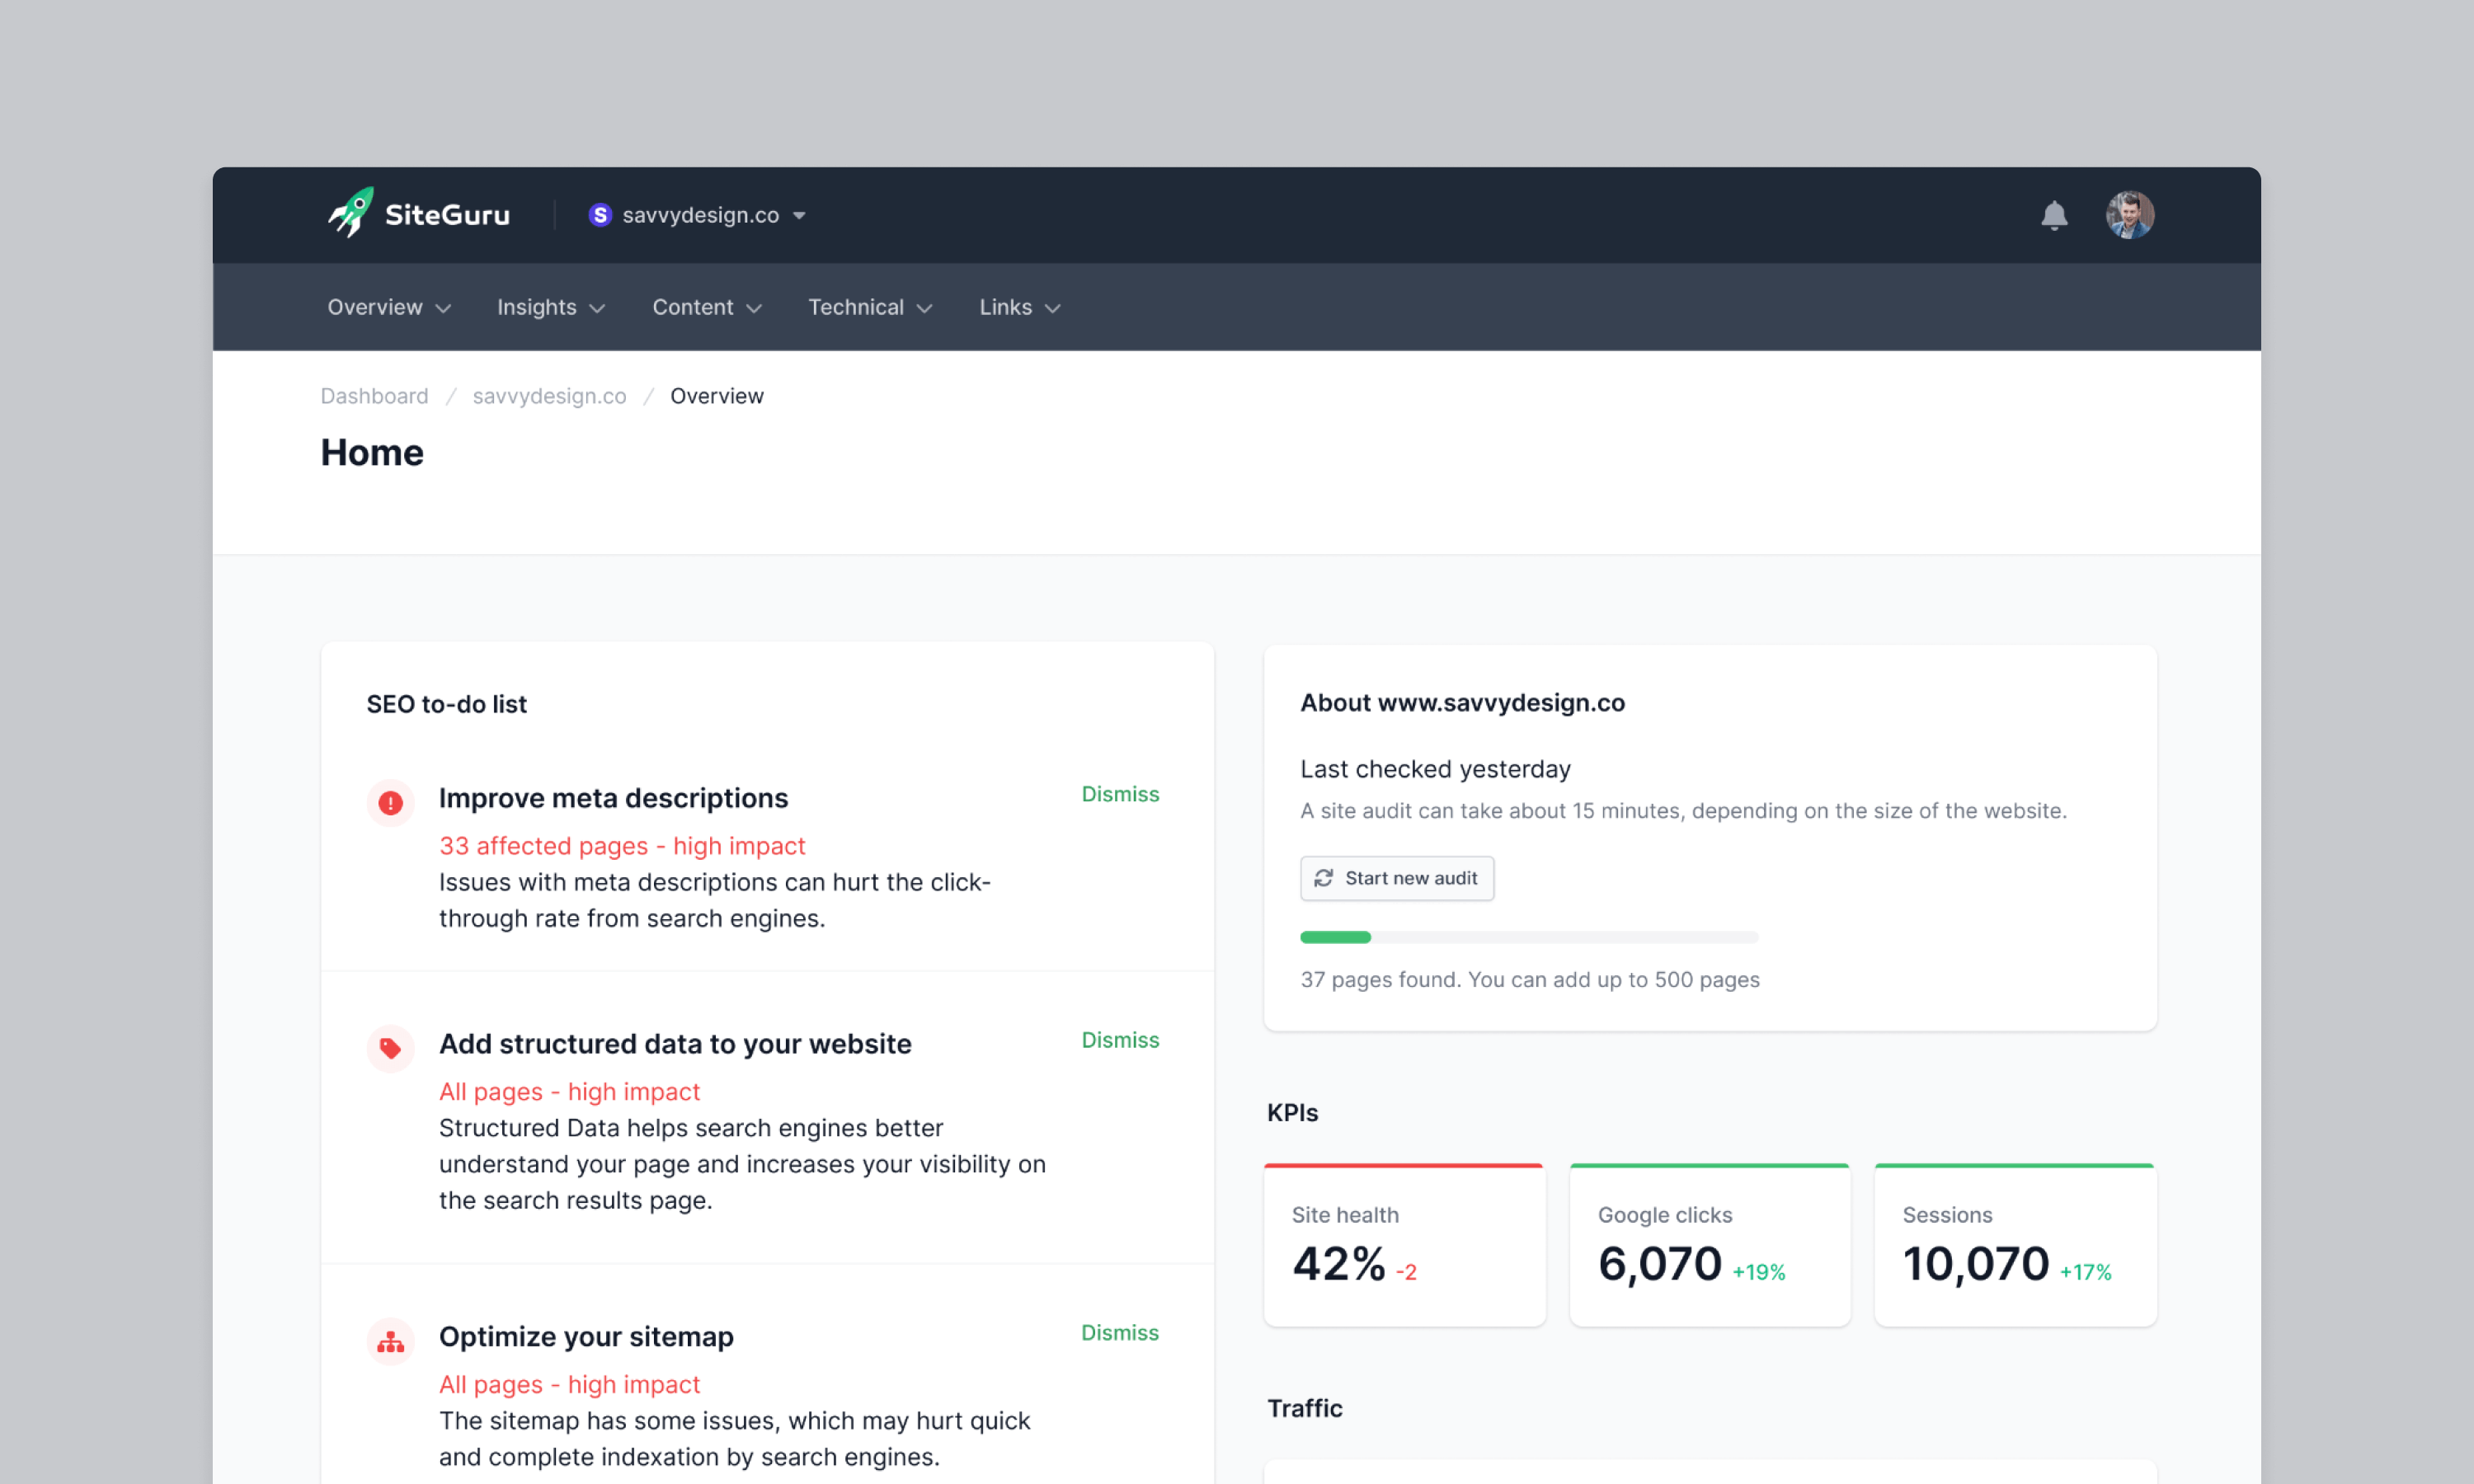
Task: Click the Start new audit button
Action: tap(1396, 878)
